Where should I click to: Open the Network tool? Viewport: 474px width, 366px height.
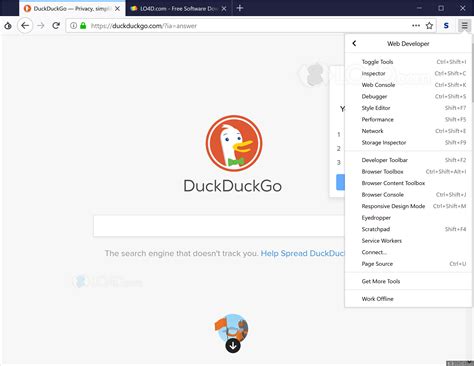click(408, 131)
